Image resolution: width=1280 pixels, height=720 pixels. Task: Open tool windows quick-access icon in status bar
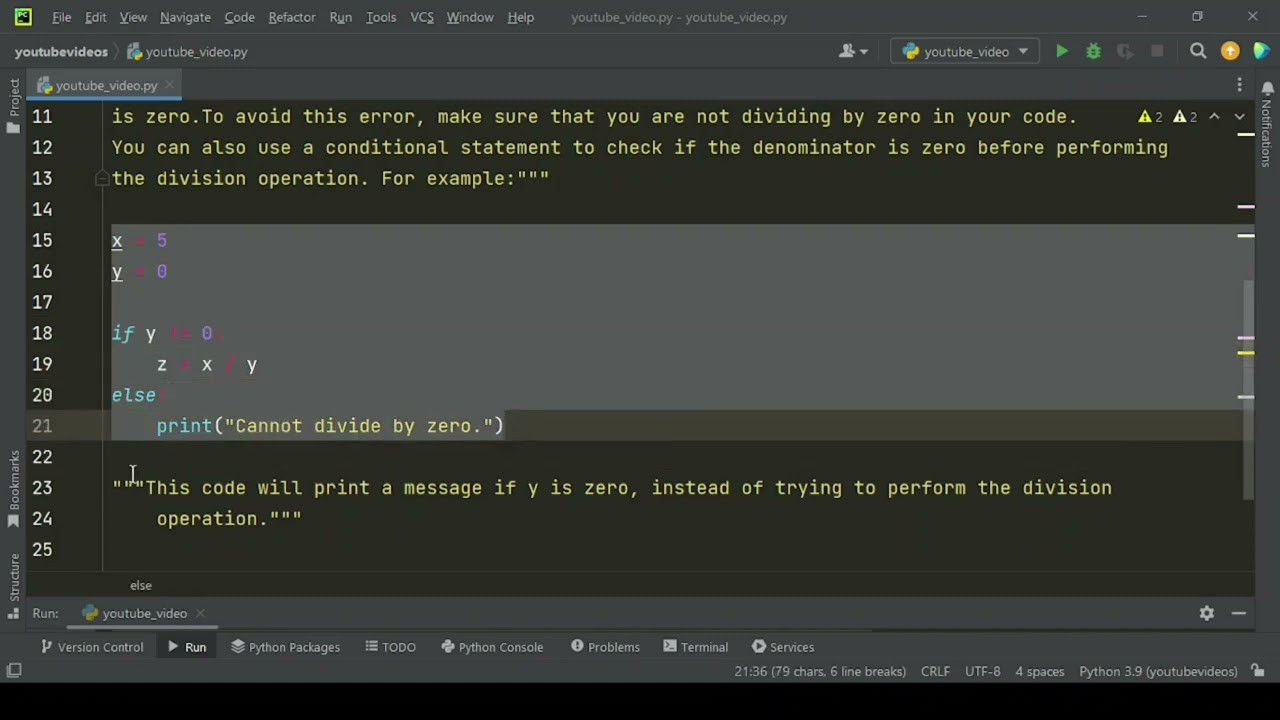[x=14, y=671]
